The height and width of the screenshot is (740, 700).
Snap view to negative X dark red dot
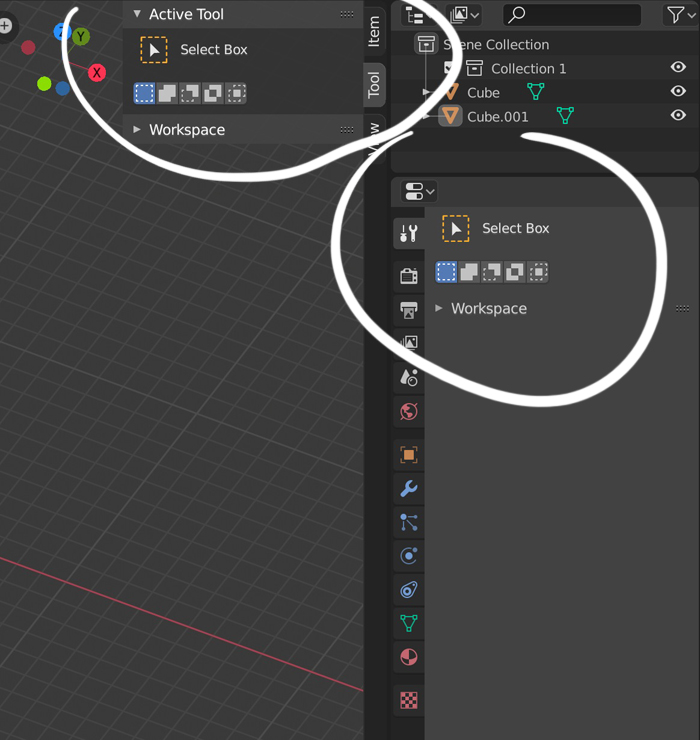click(x=28, y=47)
